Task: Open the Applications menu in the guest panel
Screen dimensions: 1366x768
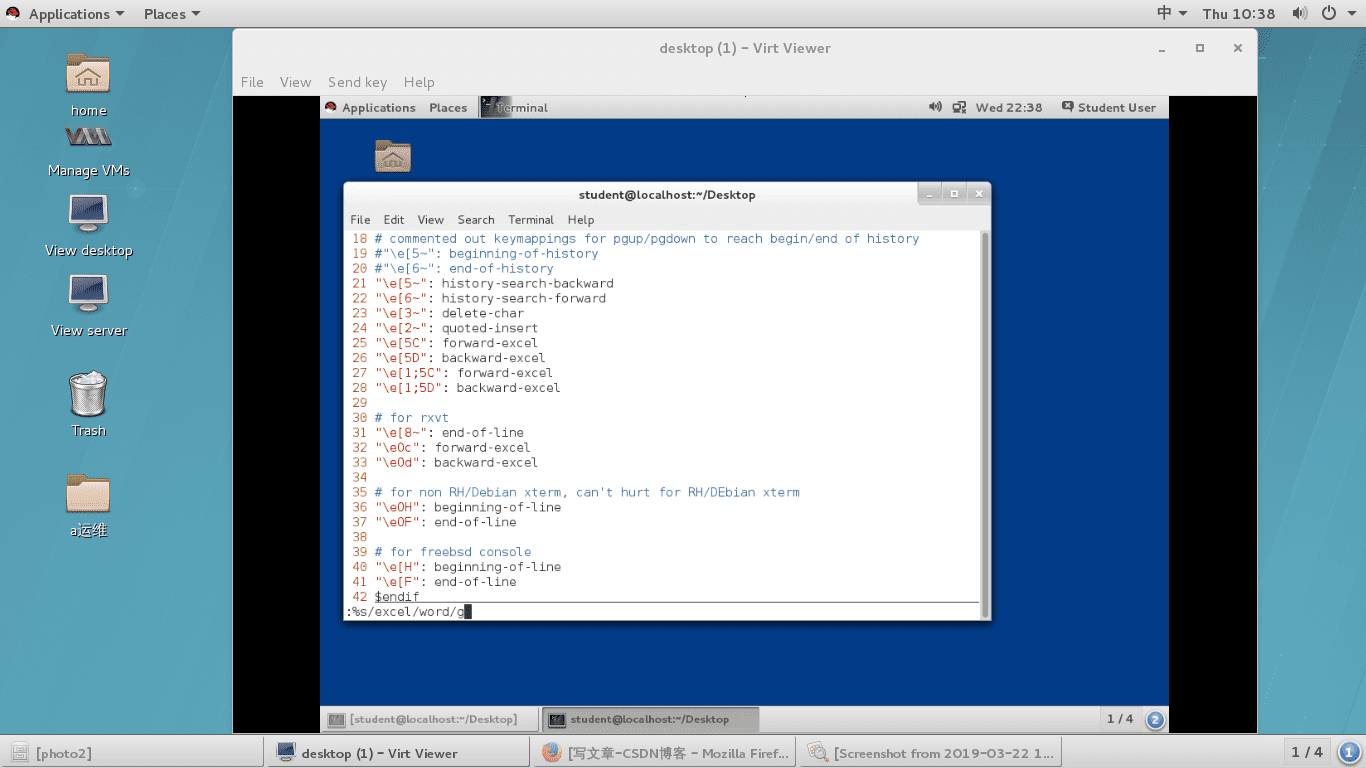Action: pyautogui.click(x=378, y=107)
